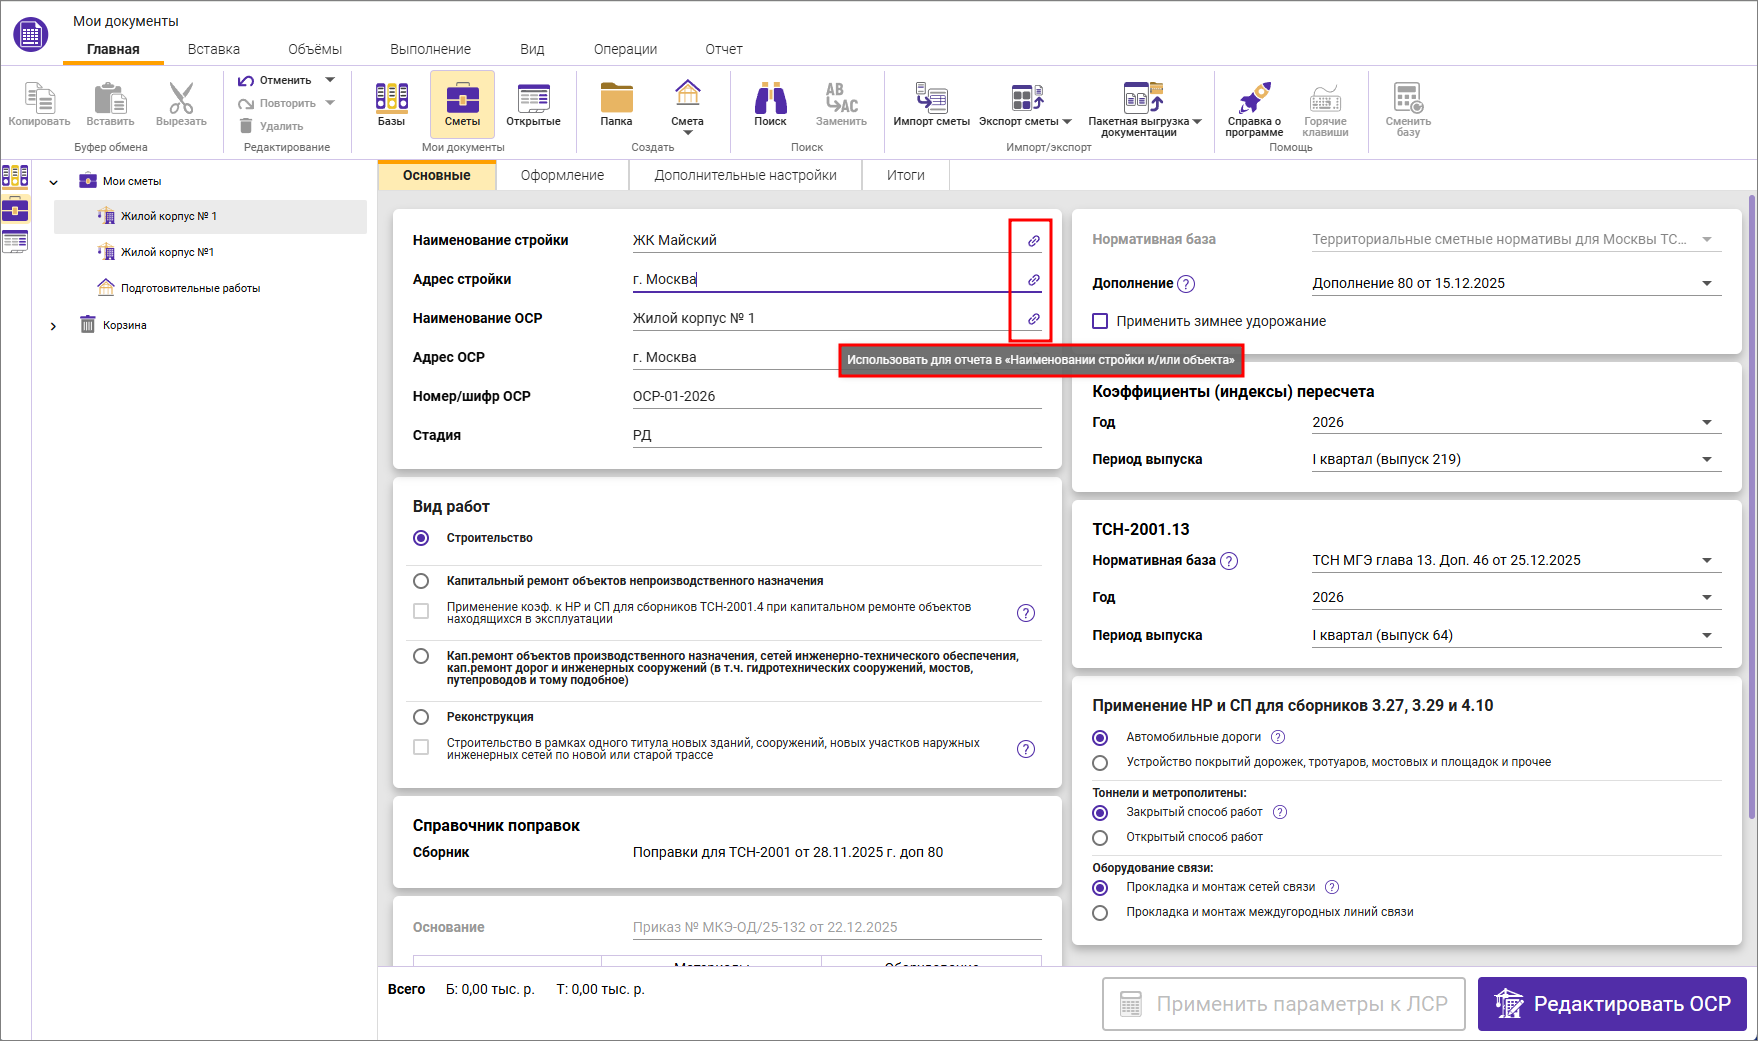Switch to the Оформление tab

[x=562, y=175]
